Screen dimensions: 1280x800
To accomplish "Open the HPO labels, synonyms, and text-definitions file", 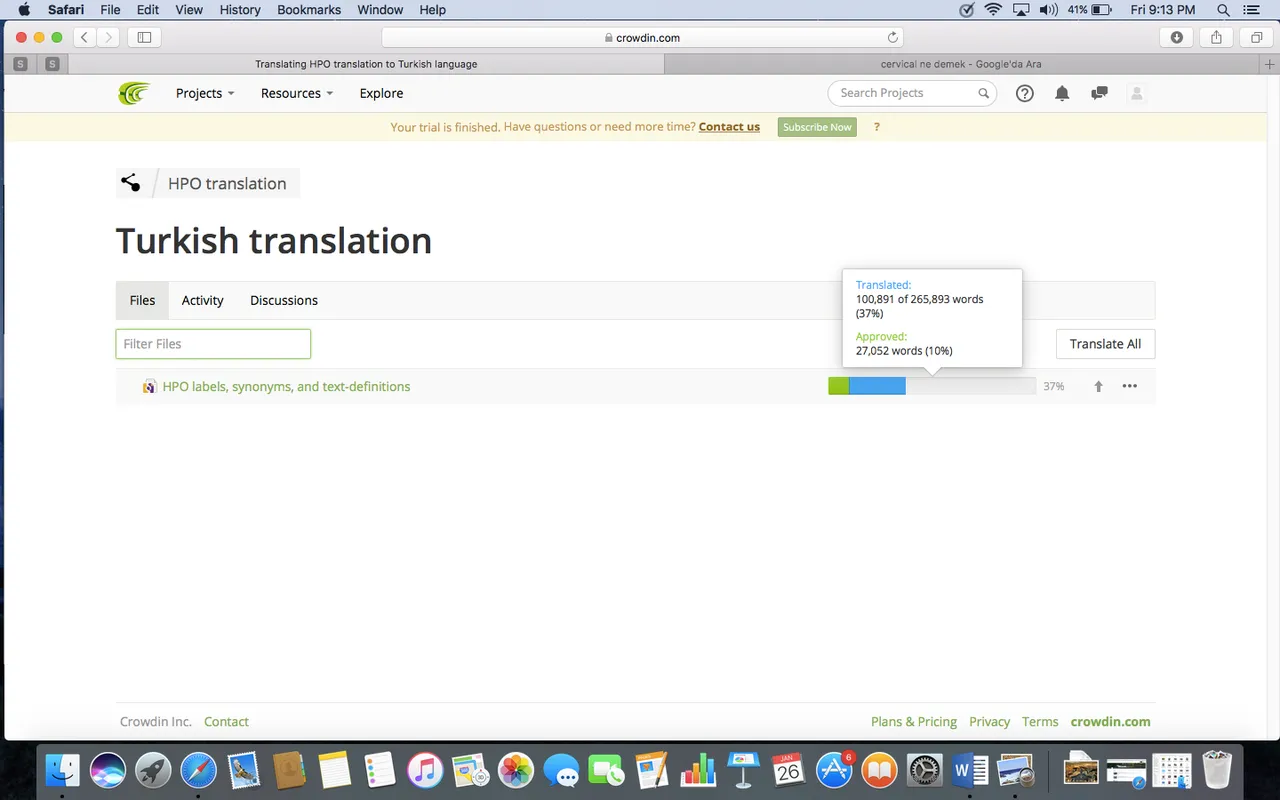I will point(286,386).
